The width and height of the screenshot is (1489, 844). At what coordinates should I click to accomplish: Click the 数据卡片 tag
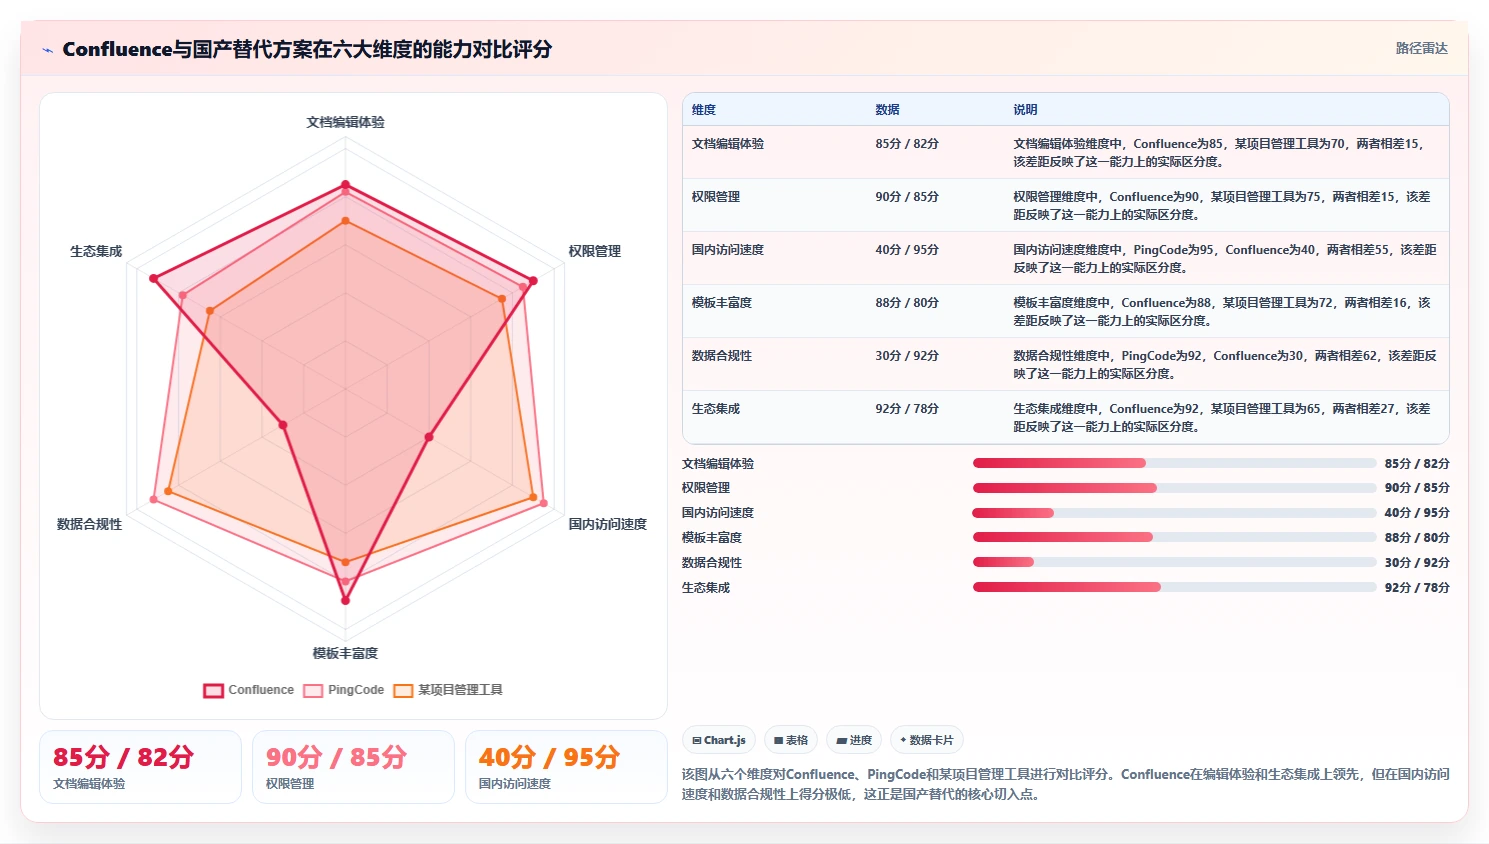[x=927, y=740]
